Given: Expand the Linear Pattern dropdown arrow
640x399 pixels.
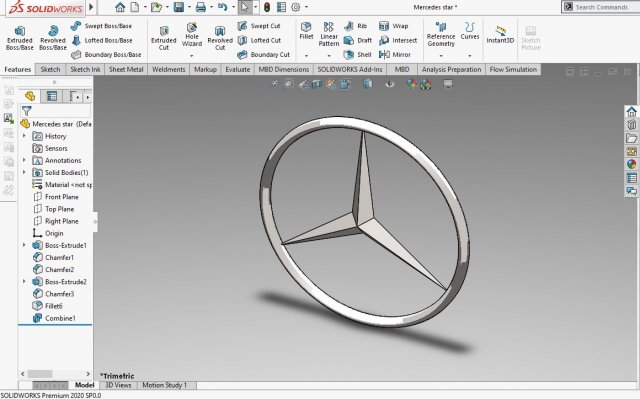Looking at the screenshot, I should click(329, 55).
